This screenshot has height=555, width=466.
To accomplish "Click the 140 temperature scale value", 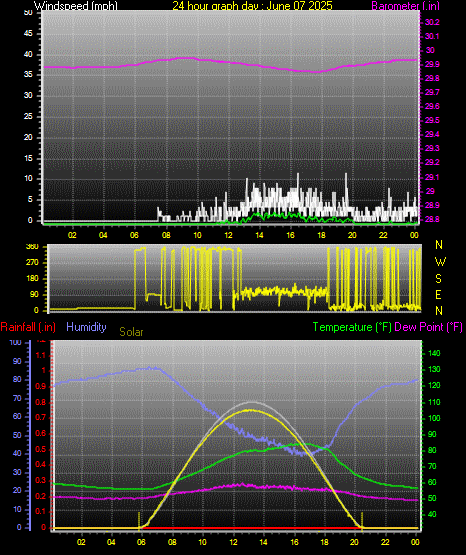I will click(434, 353).
